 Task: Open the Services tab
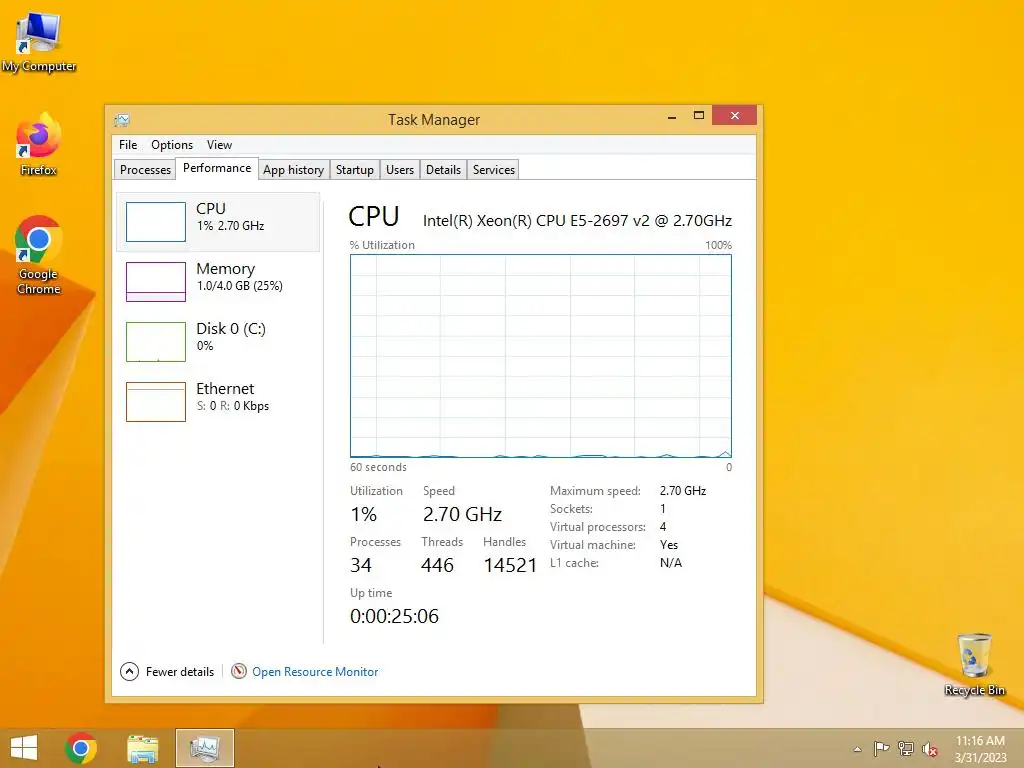[x=494, y=170]
